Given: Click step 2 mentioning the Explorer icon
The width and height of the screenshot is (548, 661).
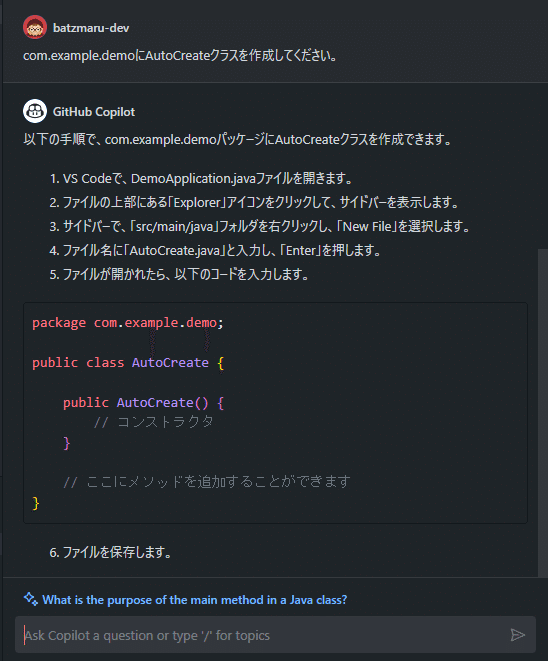Looking at the screenshot, I should tap(254, 203).
